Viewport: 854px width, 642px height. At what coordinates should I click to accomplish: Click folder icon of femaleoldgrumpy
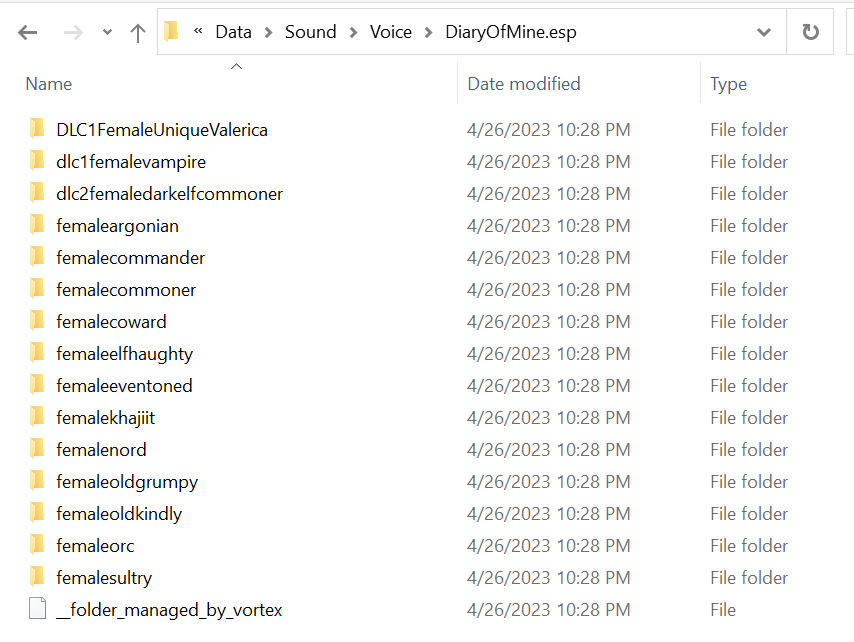tap(37, 481)
